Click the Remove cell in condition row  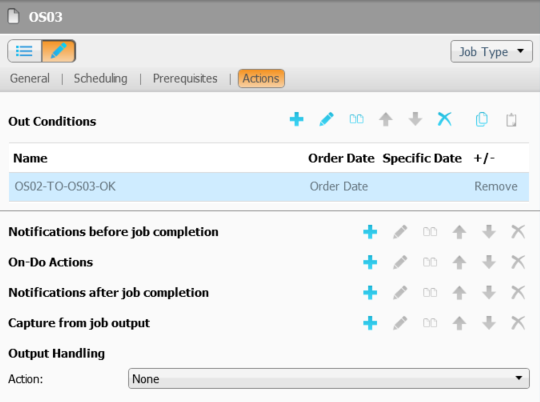(496, 186)
